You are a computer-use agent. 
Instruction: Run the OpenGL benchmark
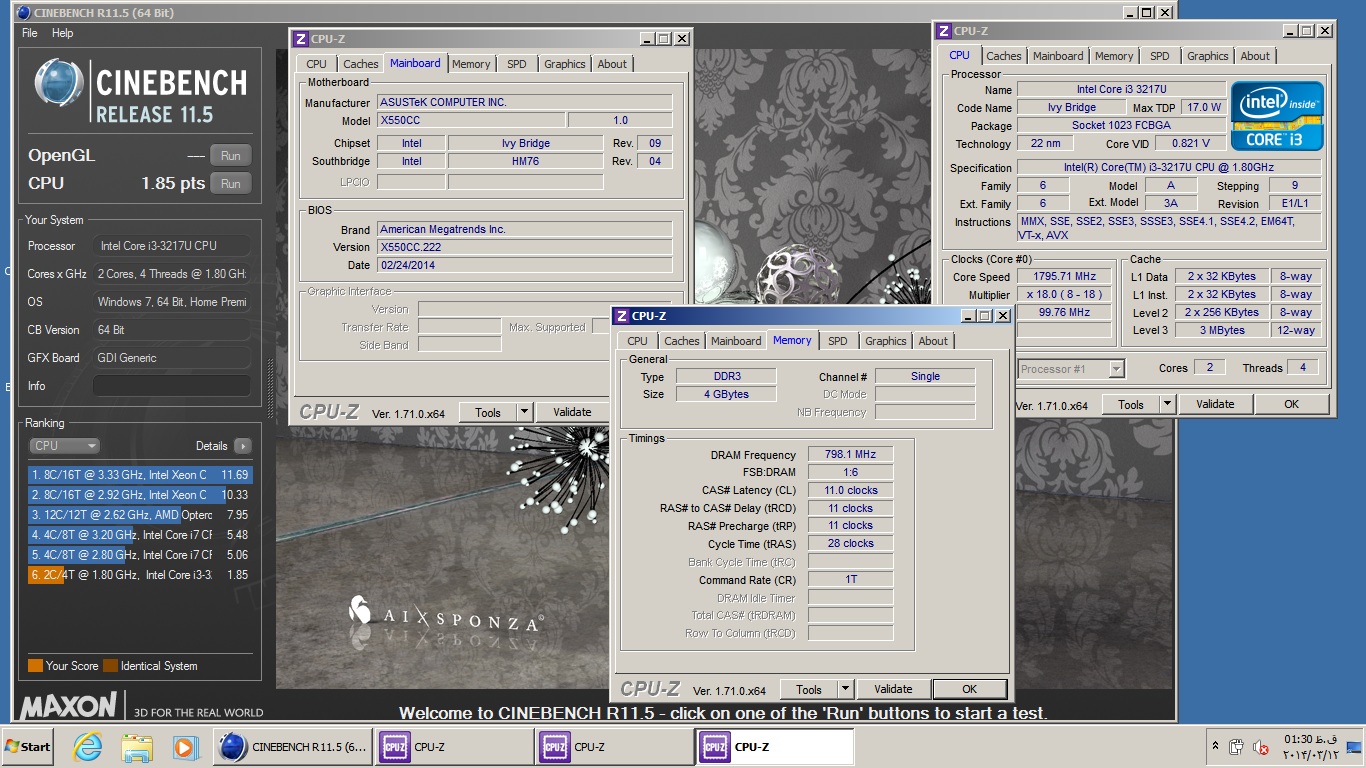[x=230, y=156]
